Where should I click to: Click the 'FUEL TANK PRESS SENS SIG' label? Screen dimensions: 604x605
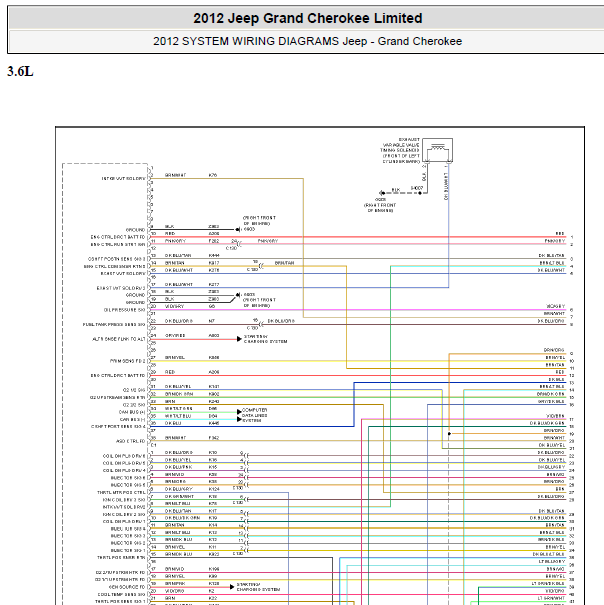[x=114, y=324]
